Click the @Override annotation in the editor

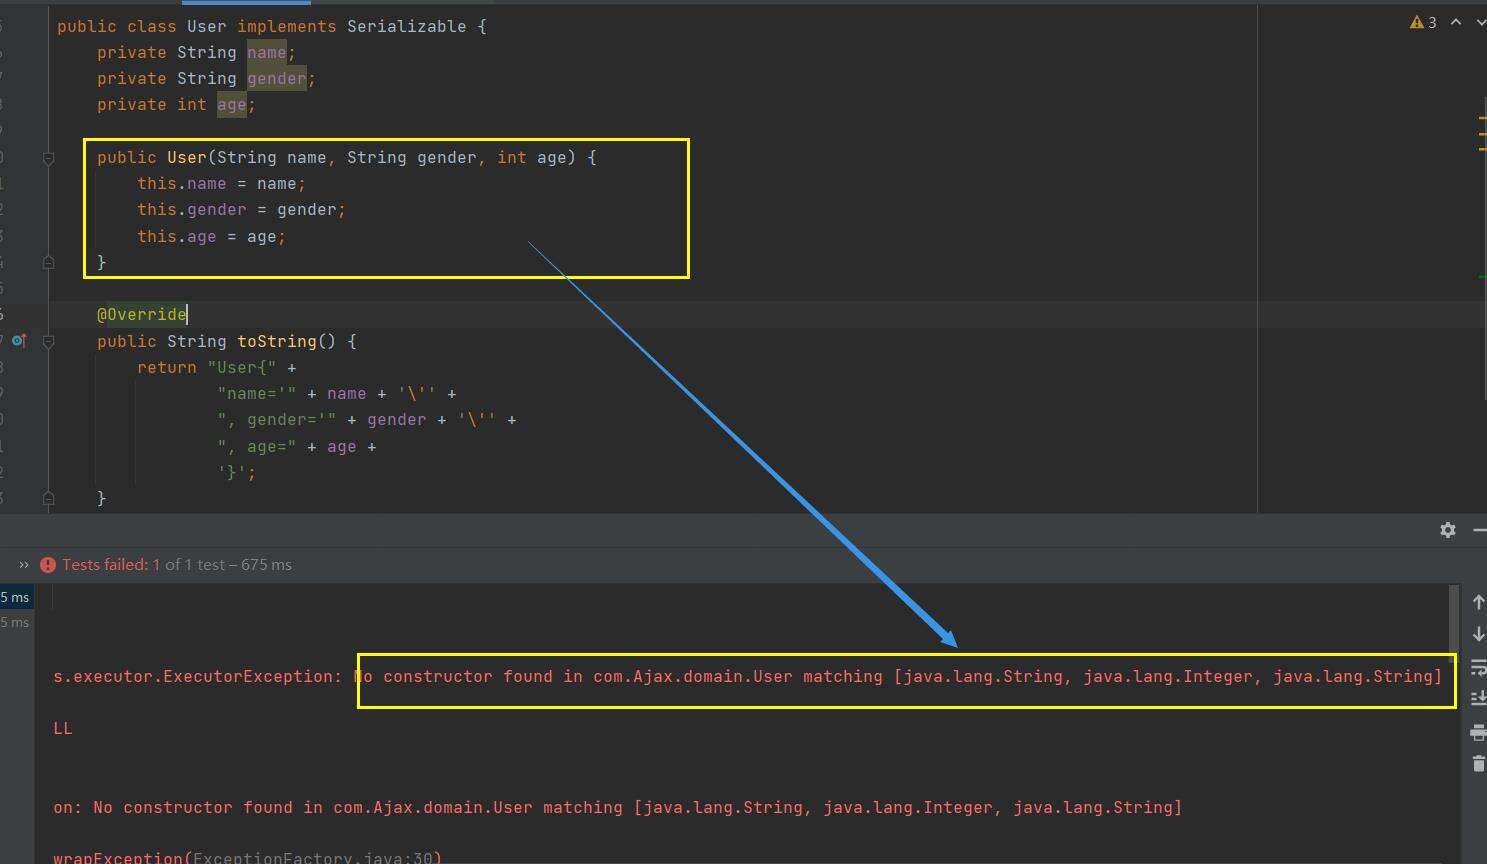[141, 315]
